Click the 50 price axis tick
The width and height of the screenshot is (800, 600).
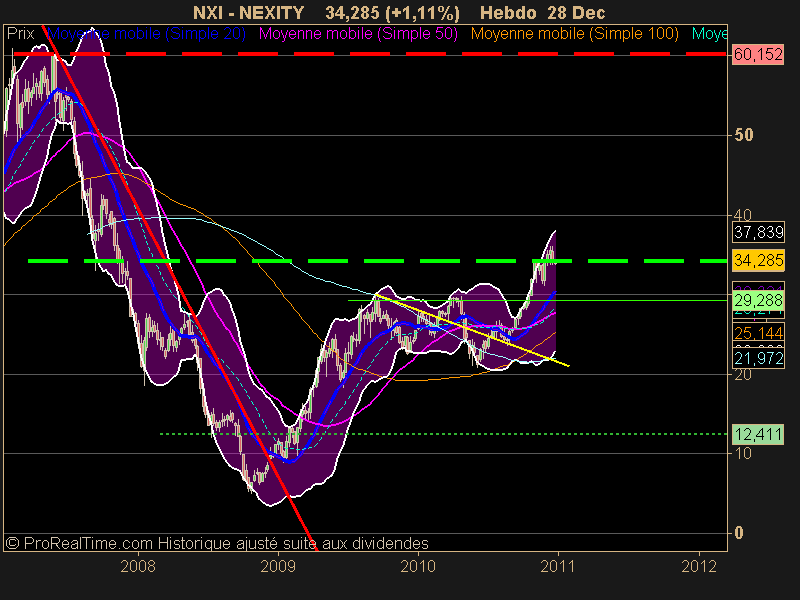point(743,135)
